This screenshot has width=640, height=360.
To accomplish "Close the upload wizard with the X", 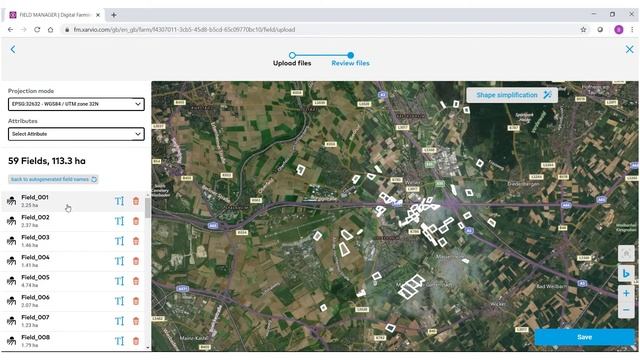I will coord(629,49).
